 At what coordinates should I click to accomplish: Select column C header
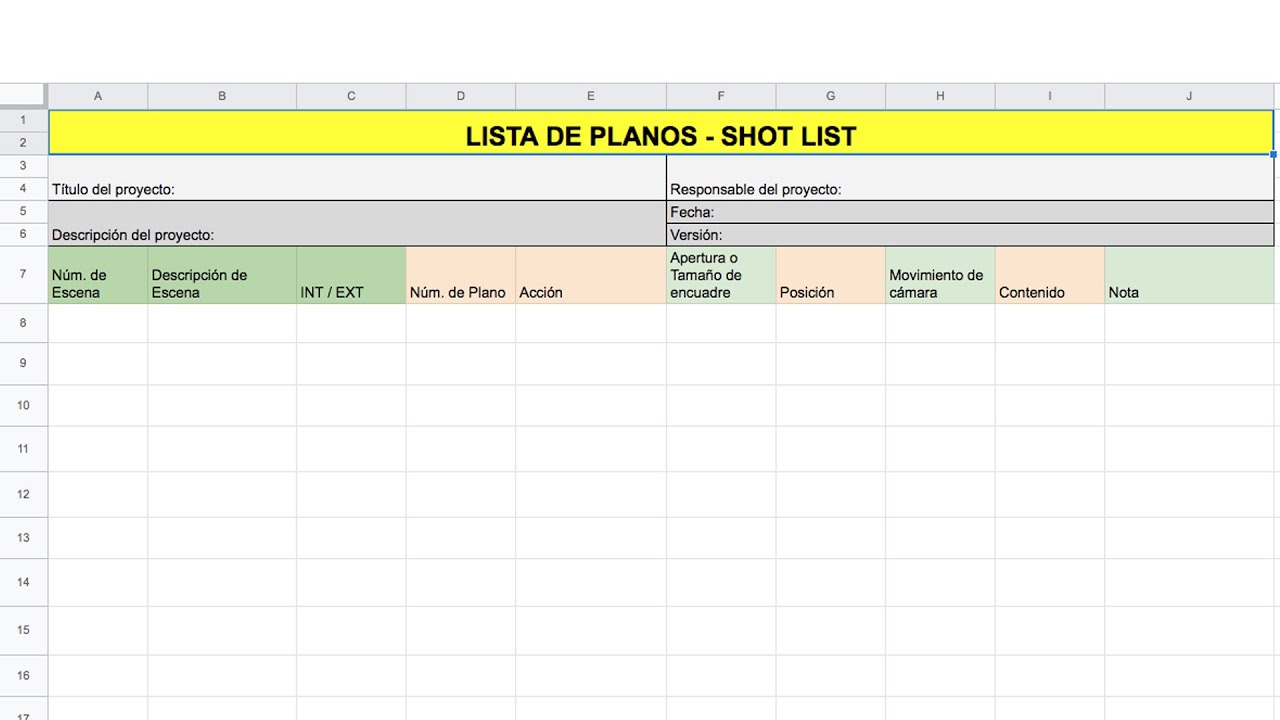(351, 96)
